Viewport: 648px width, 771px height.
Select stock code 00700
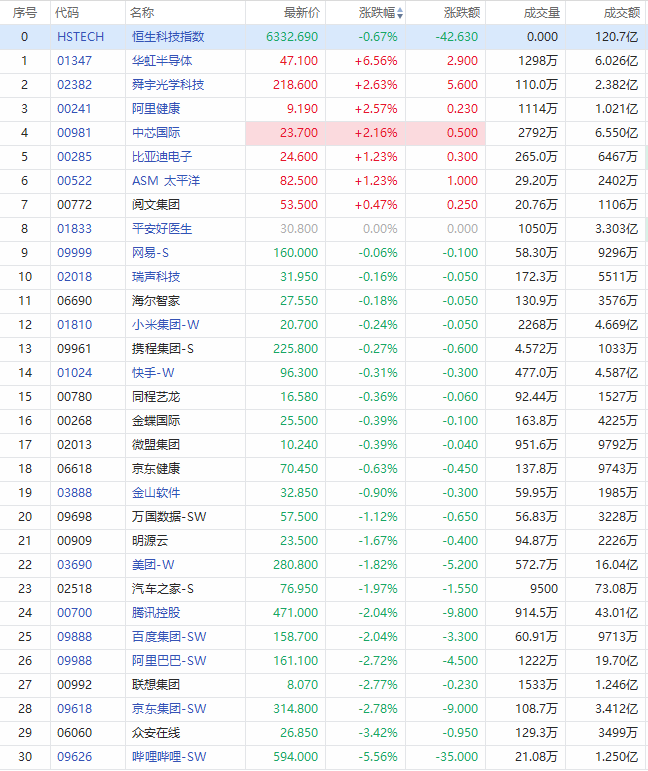click(75, 613)
